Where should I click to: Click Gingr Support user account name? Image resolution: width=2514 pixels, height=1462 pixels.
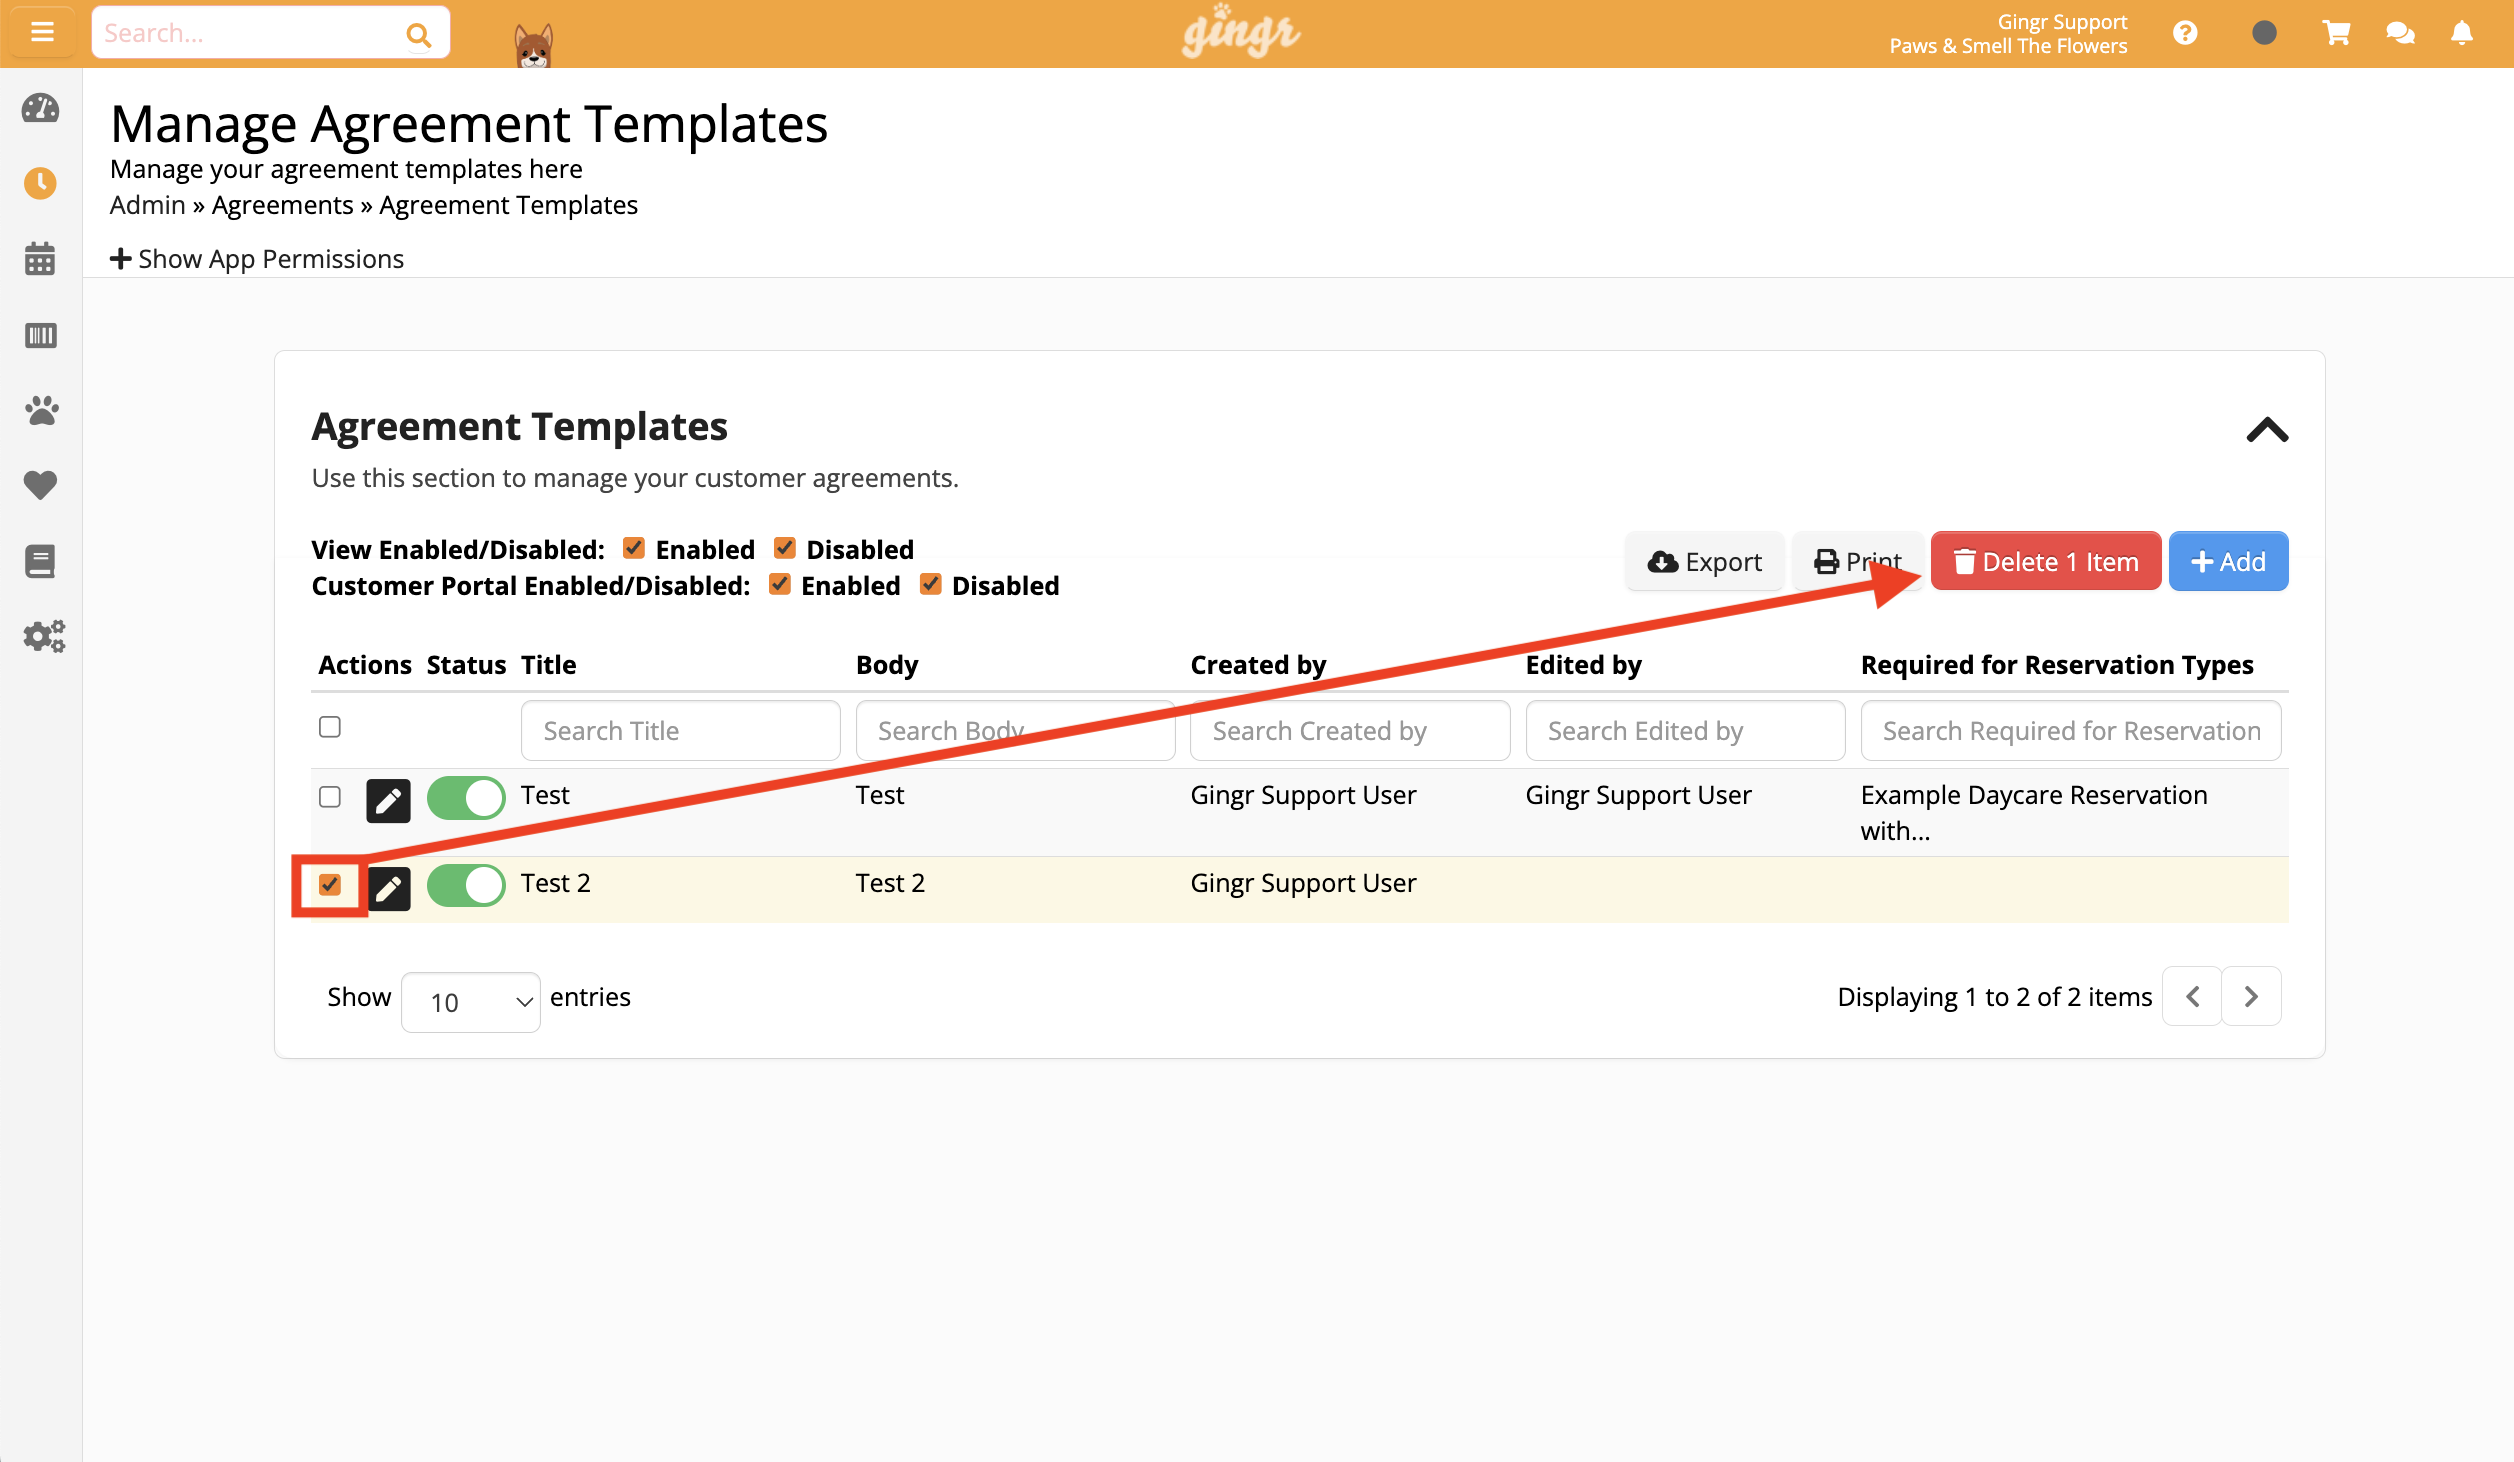point(2062,21)
